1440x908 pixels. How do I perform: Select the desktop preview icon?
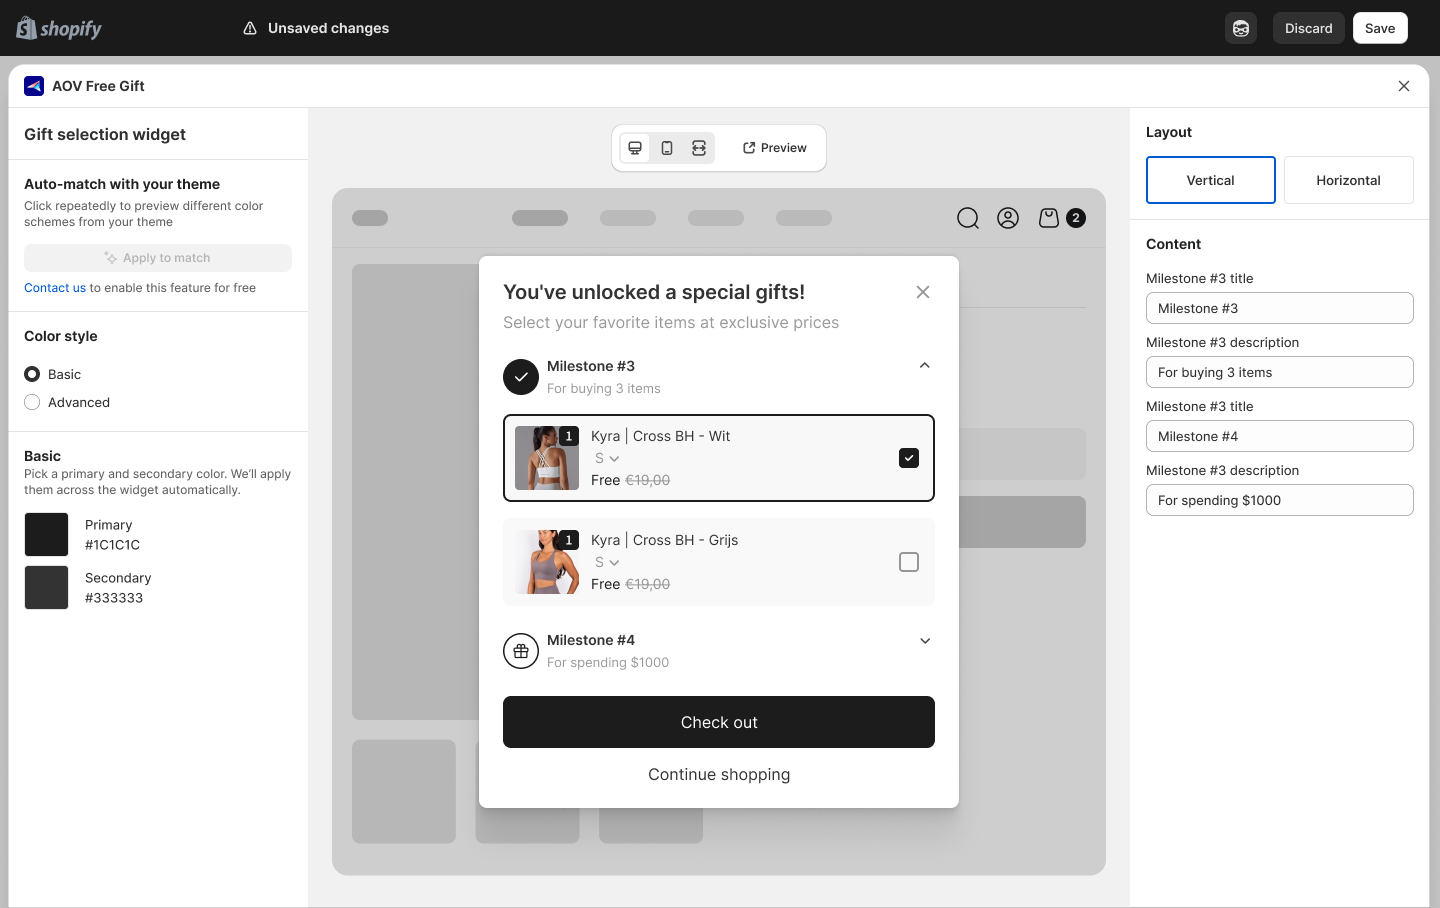[x=635, y=147]
